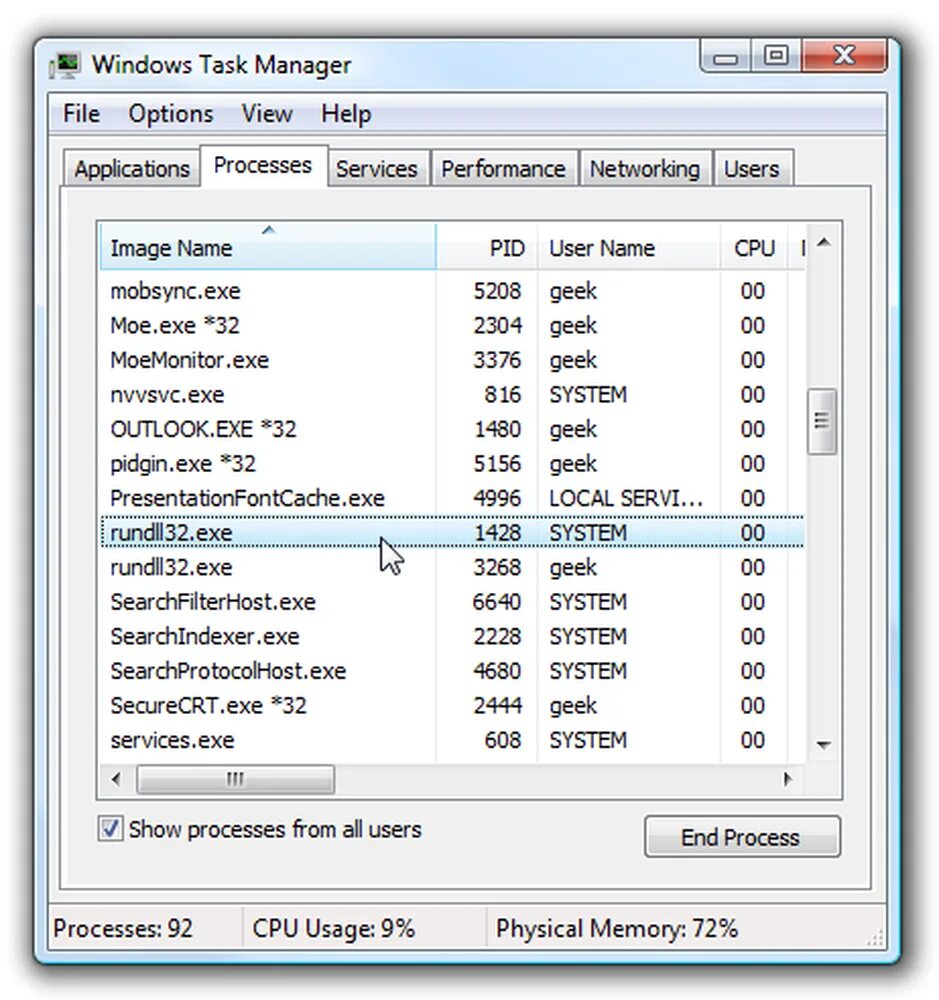Click the LOCAL SERVI... user name cell
This screenshot has height=1000, width=939.
626,498
